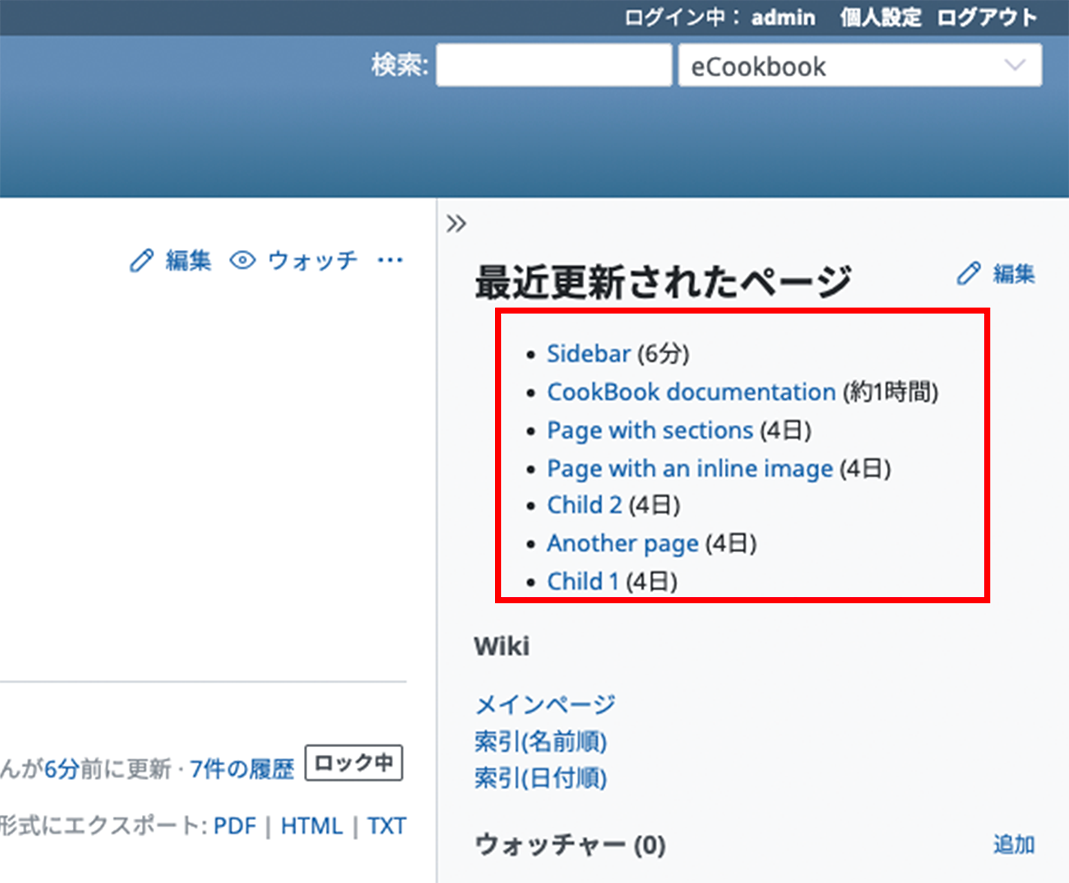Export the page as PDF
This screenshot has height=883, width=1069.
235,826
